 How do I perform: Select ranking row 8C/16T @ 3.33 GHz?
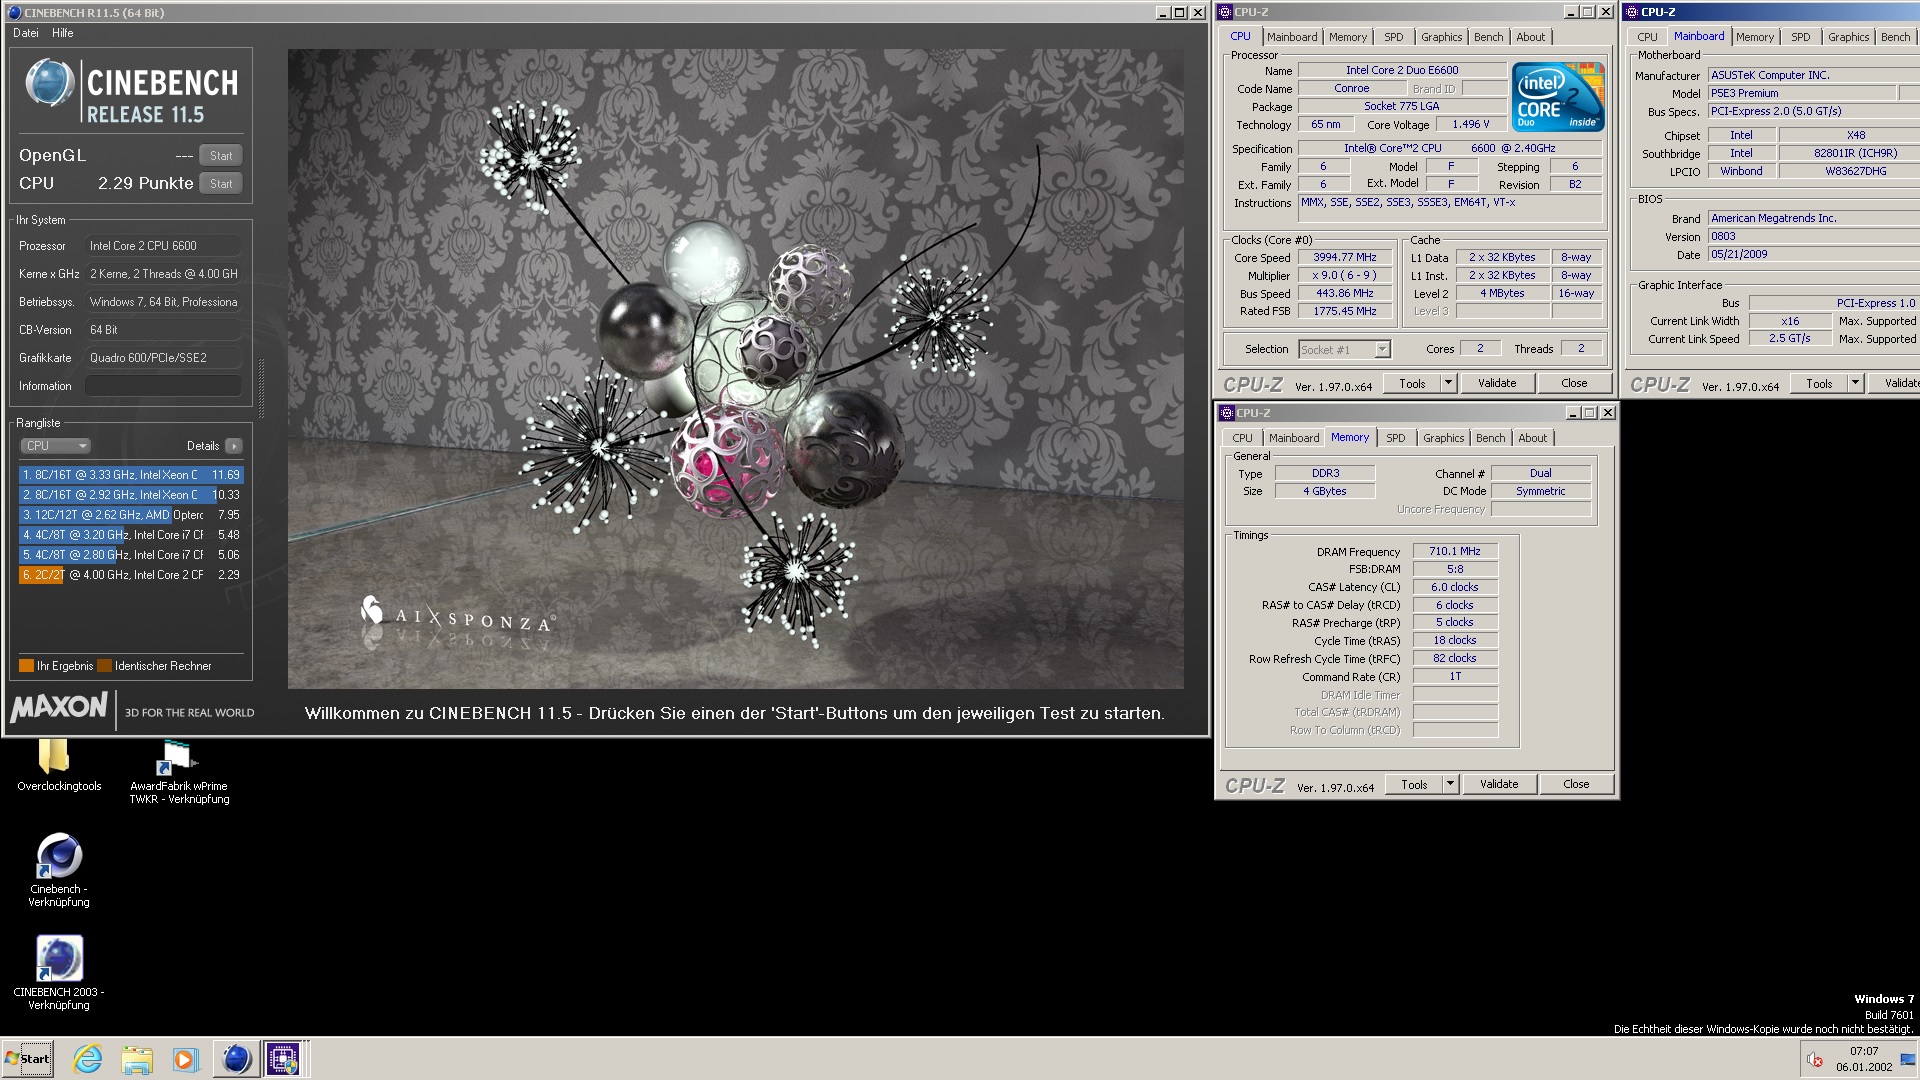coord(131,475)
